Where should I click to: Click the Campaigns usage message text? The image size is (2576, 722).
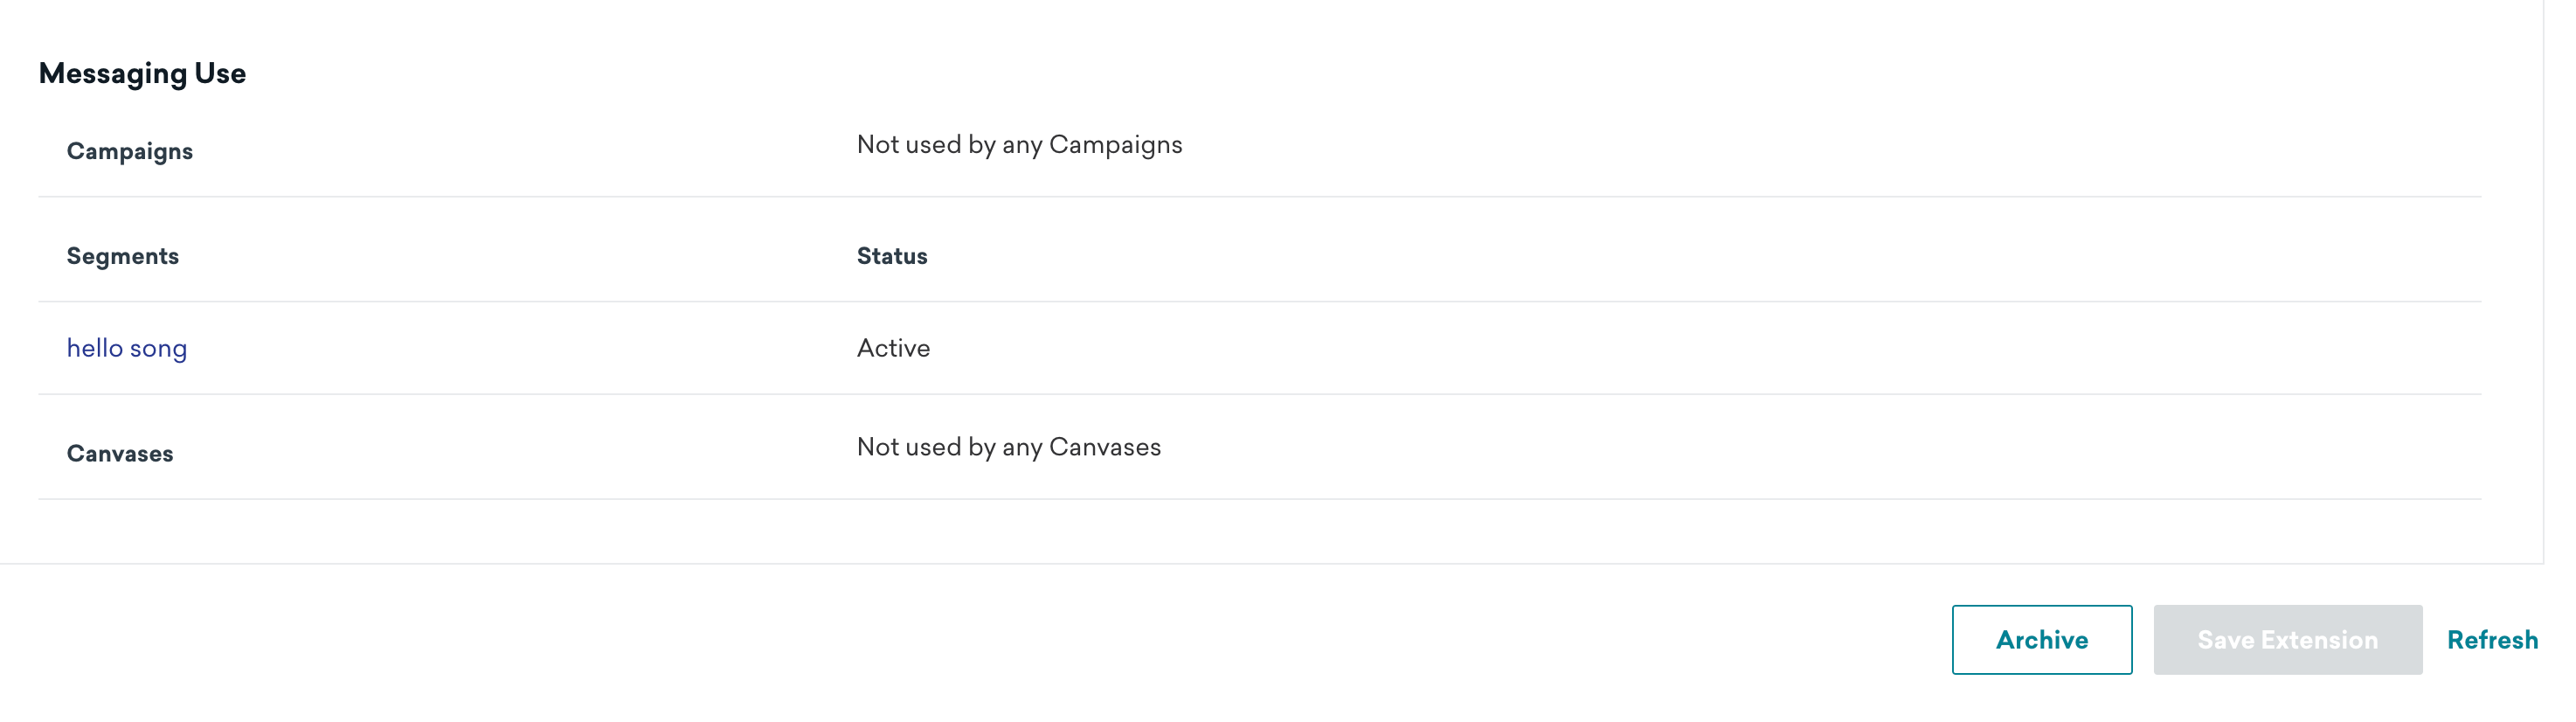click(1019, 145)
